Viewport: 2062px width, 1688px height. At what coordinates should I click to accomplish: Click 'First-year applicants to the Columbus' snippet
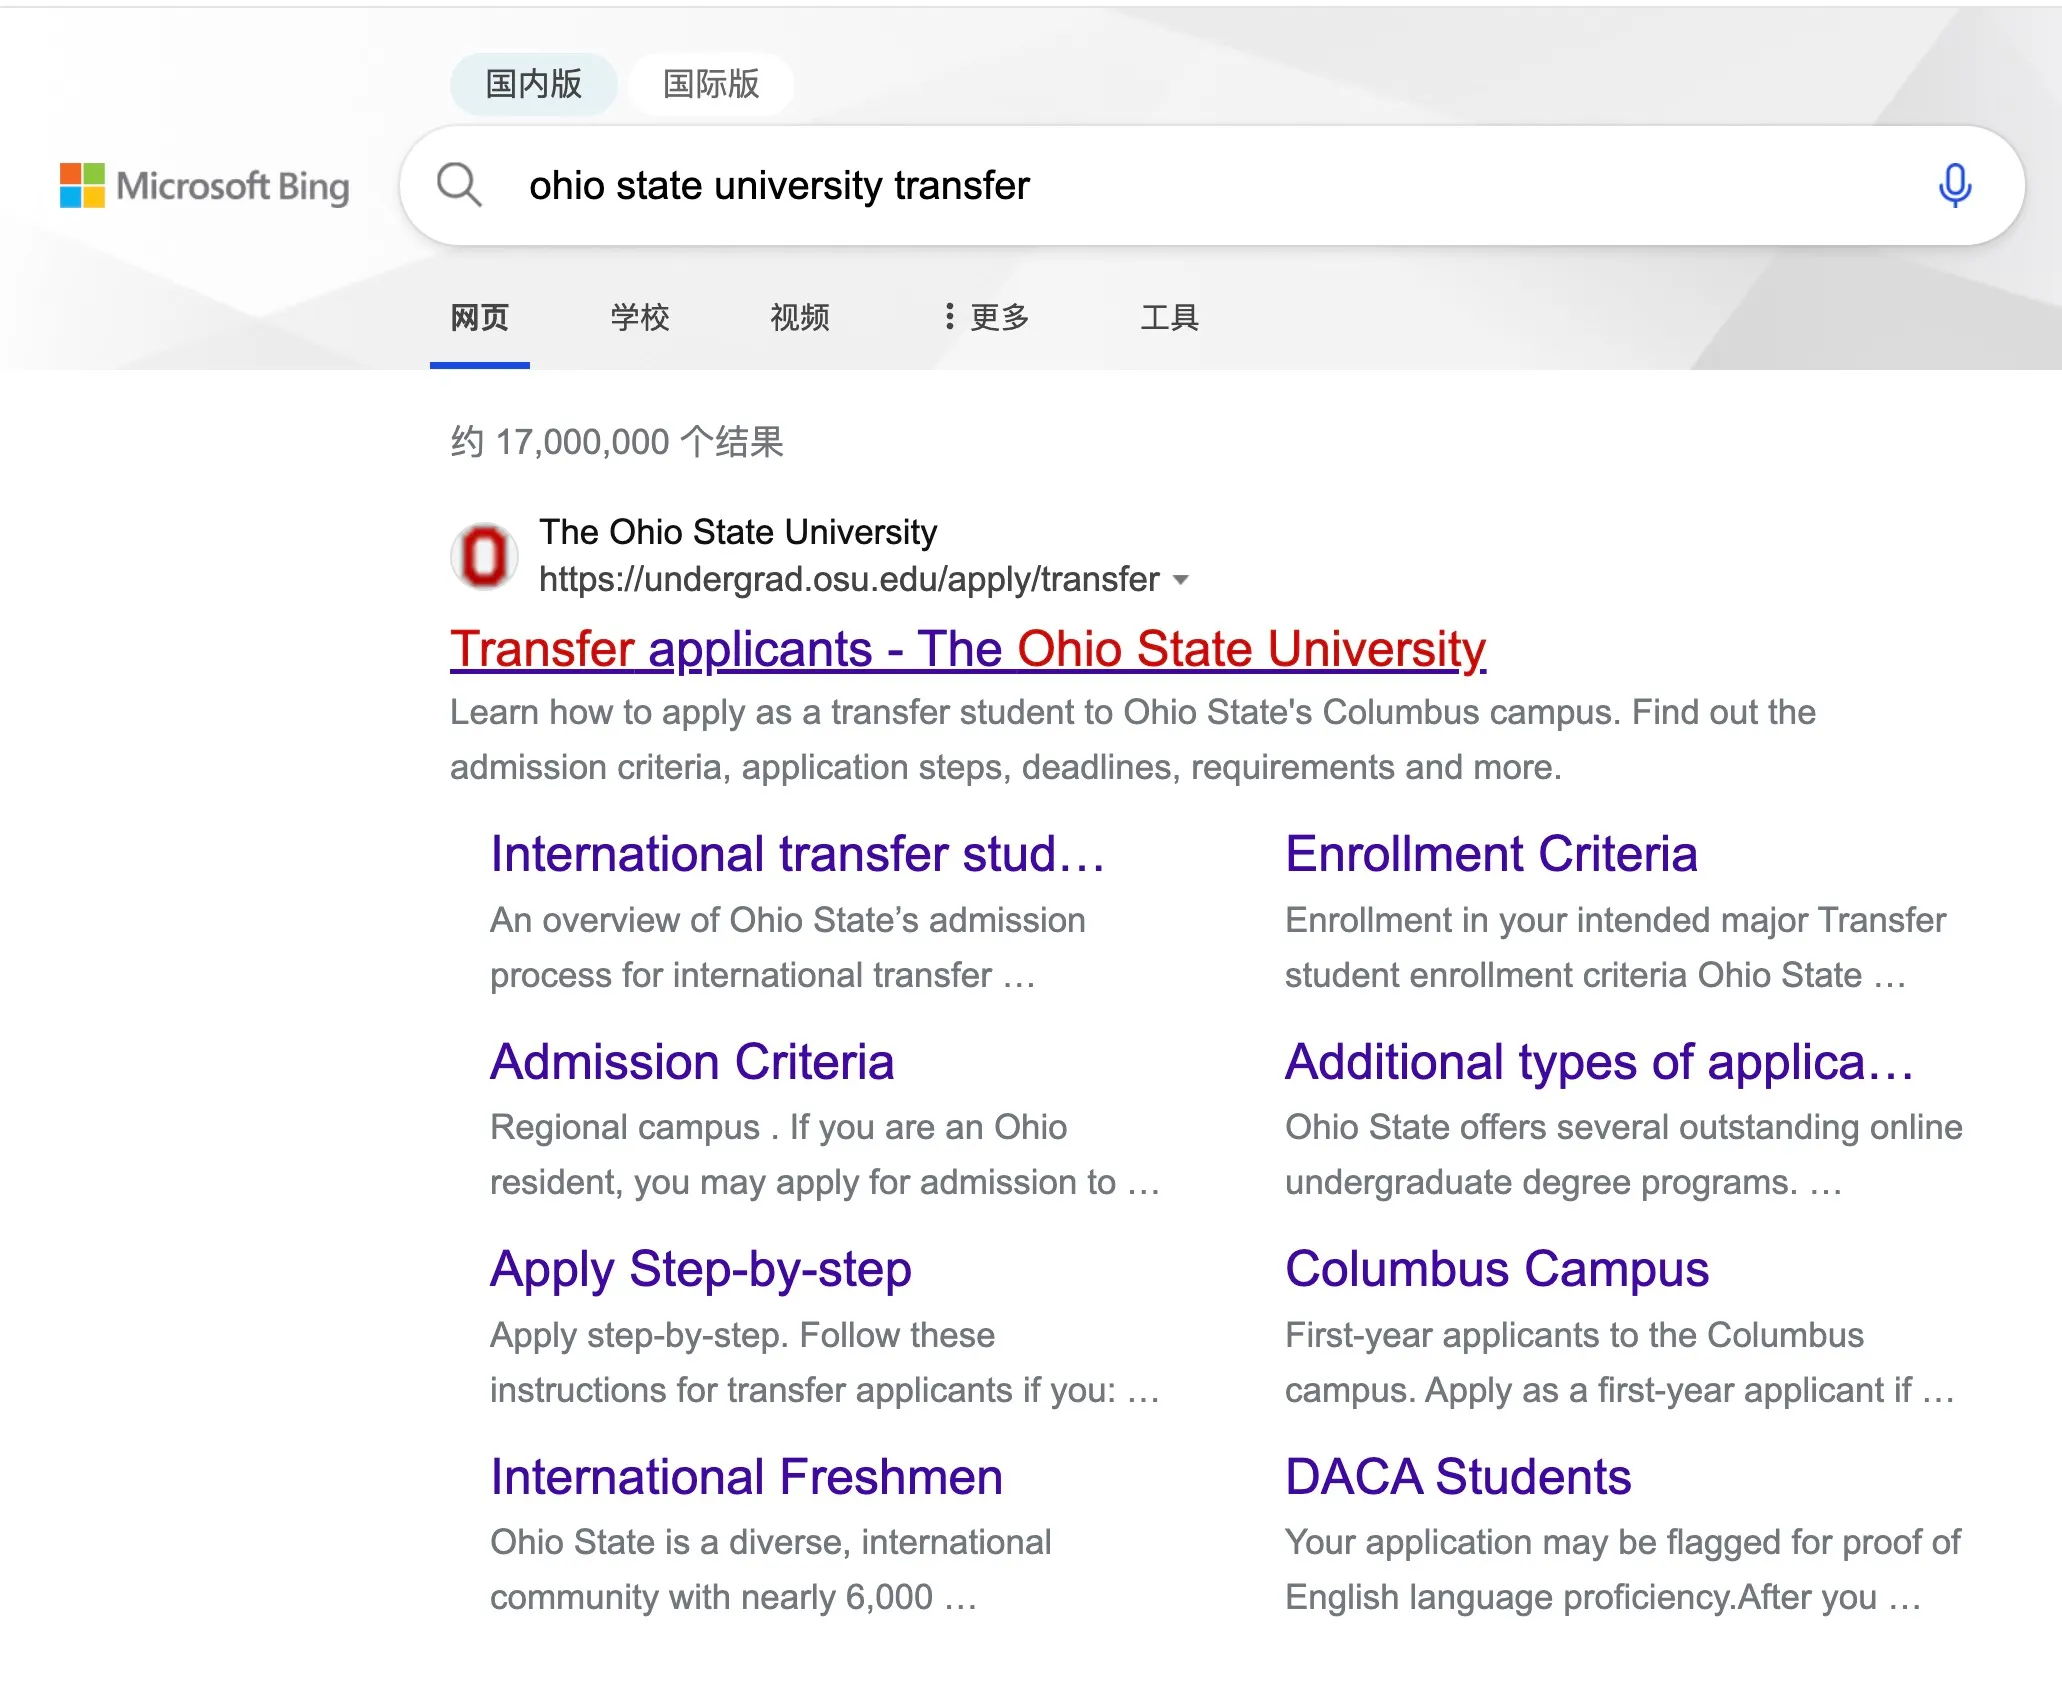tap(1620, 1362)
